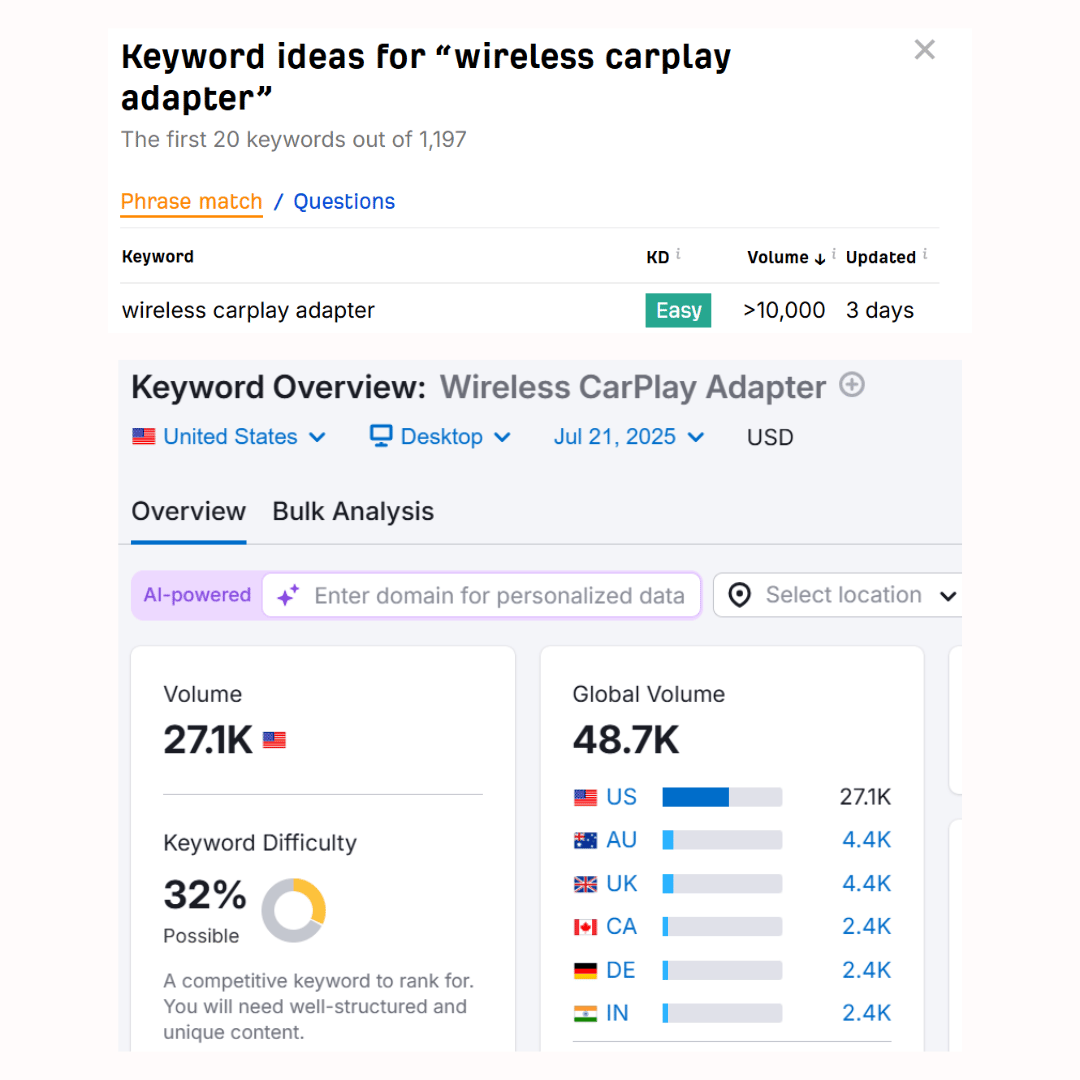Open the IN country link

click(617, 1013)
